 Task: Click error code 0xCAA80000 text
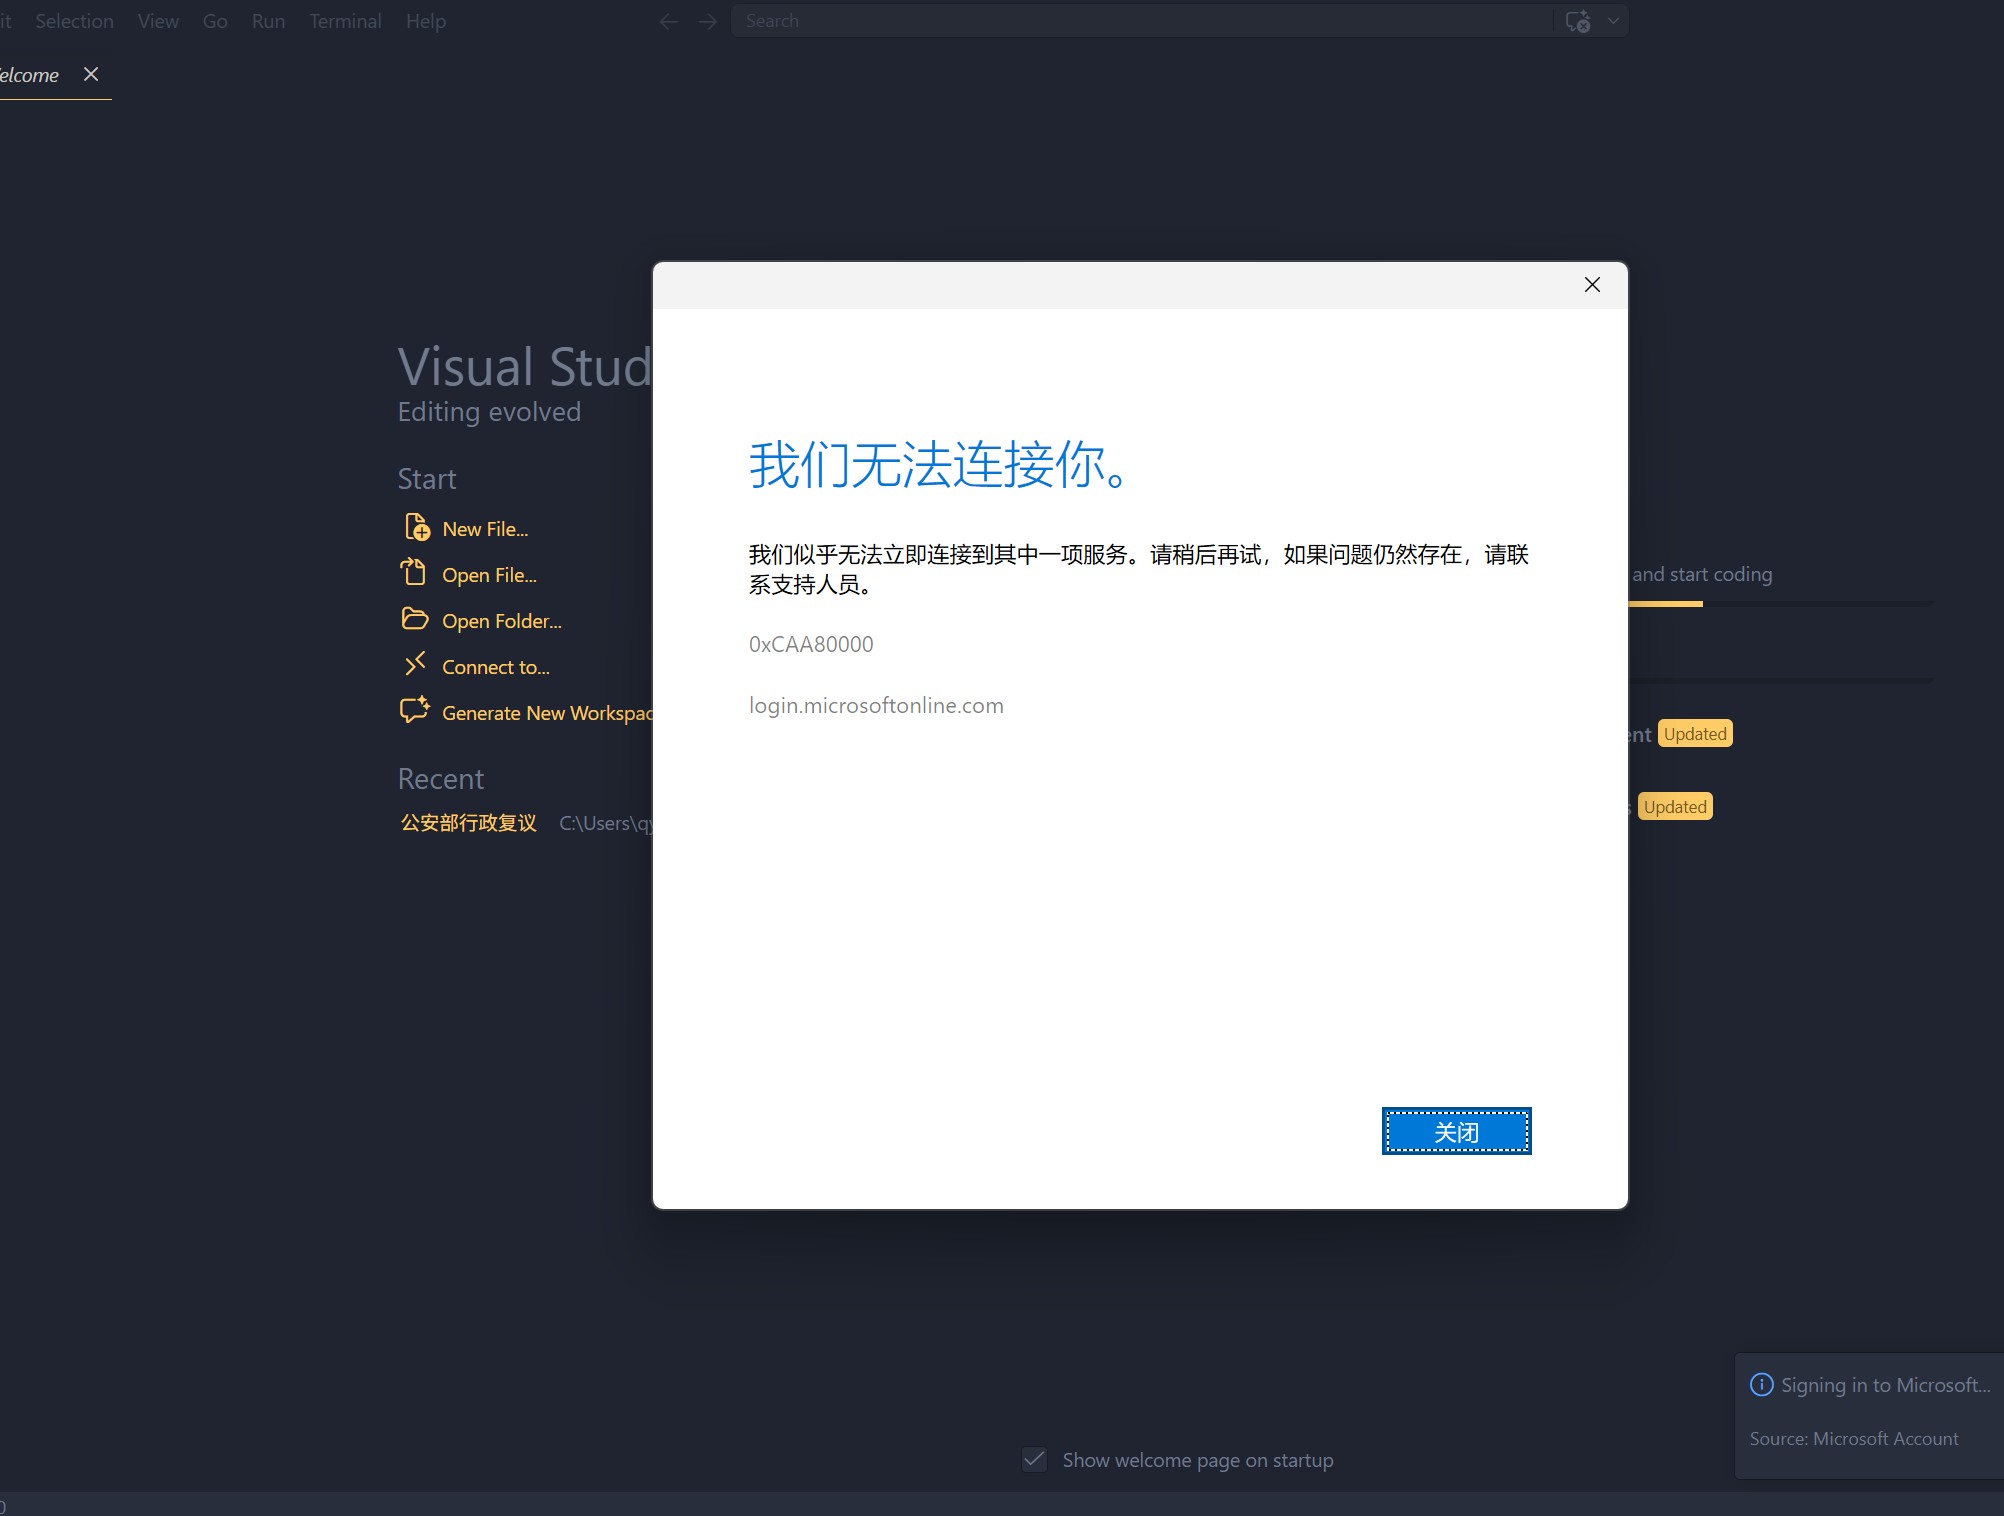point(811,644)
